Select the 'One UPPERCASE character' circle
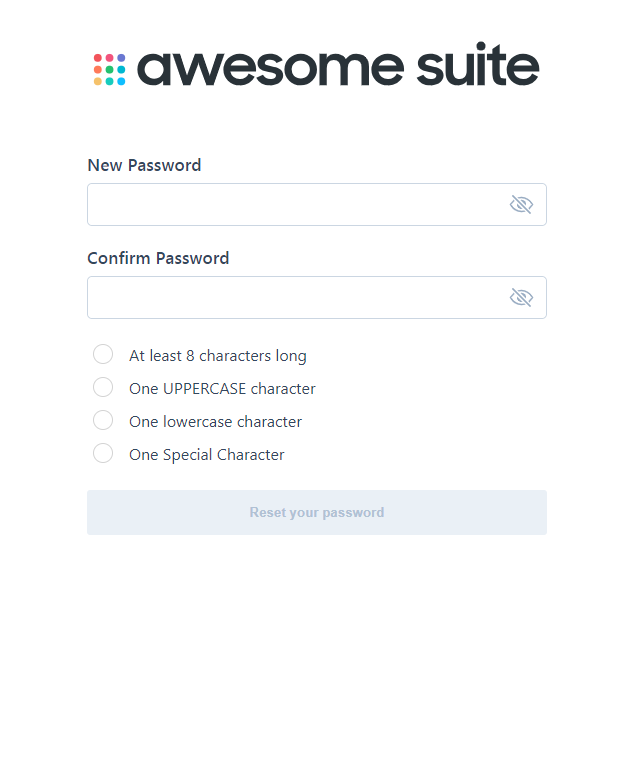This screenshot has height=761, width=642. pyautogui.click(x=103, y=387)
